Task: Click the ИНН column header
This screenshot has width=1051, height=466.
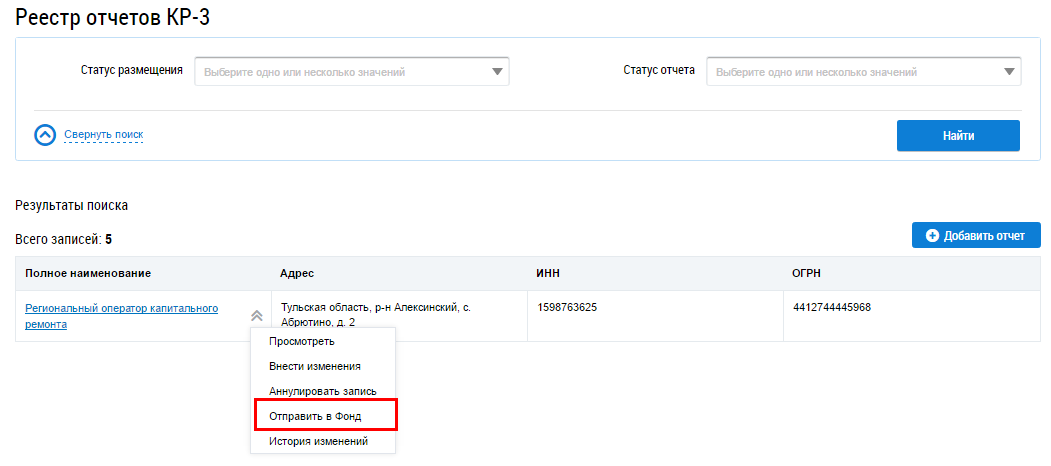Action: [x=549, y=273]
